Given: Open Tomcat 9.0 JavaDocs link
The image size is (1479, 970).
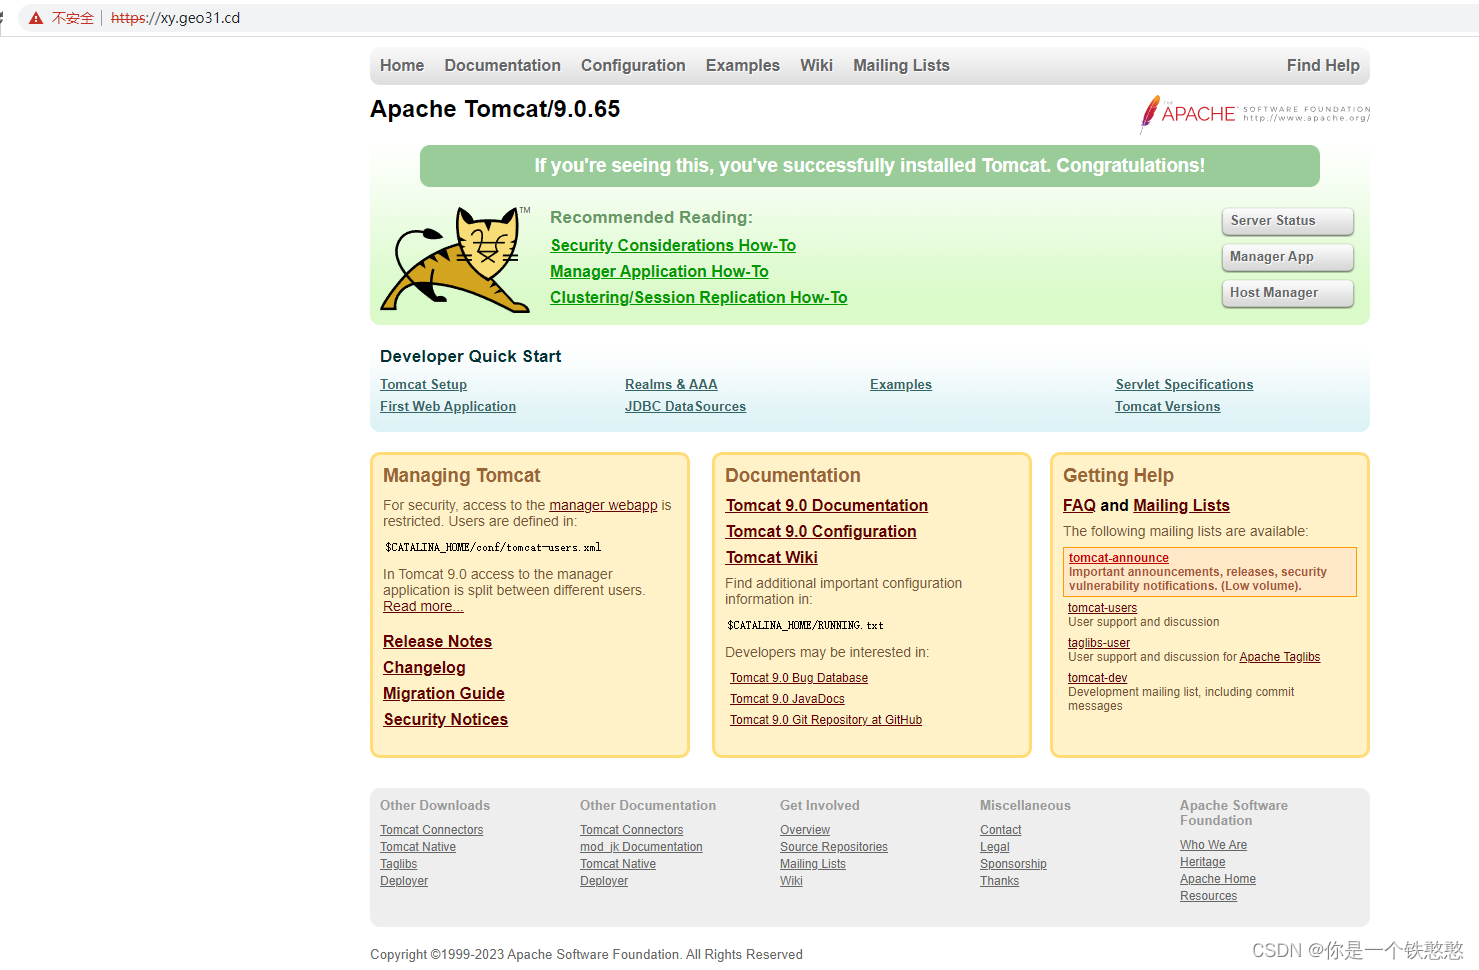Looking at the screenshot, I should coord(787,699).
